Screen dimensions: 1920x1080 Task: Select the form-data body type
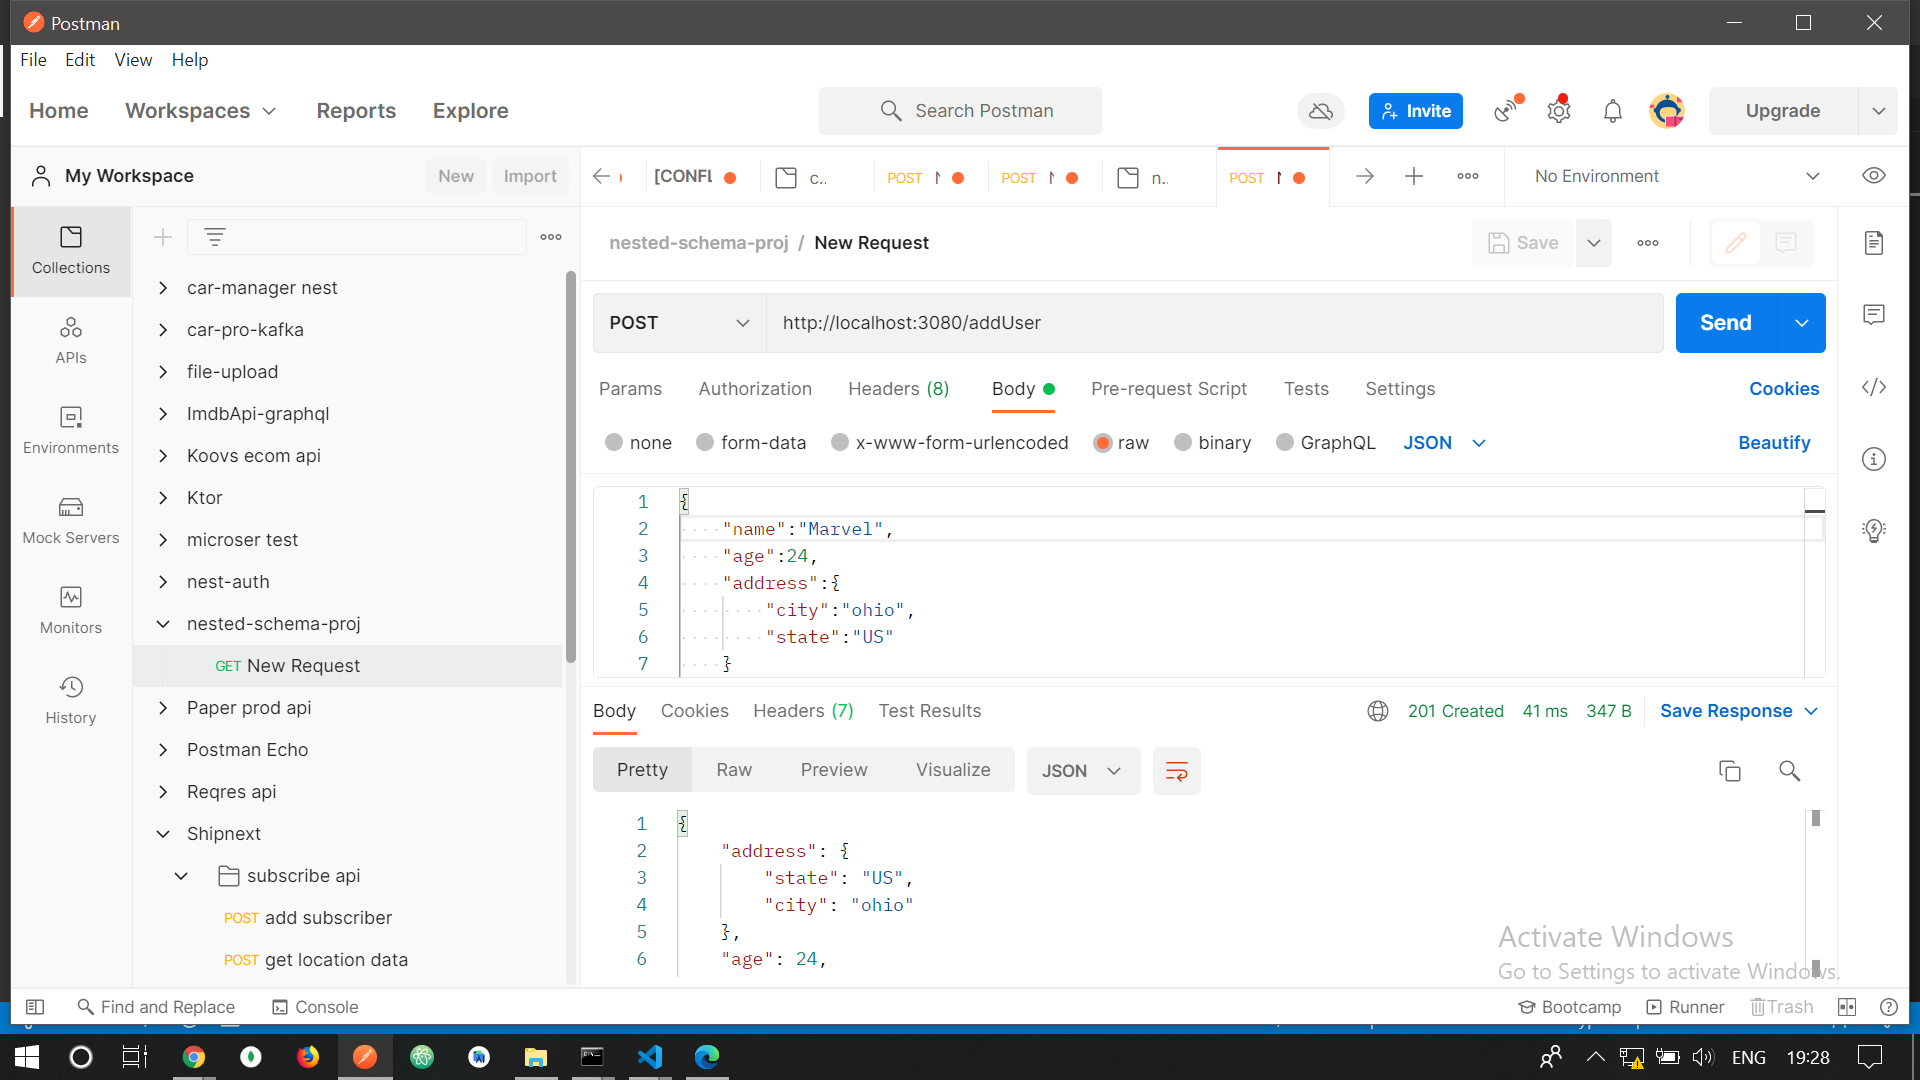click(x=705, y=442)
